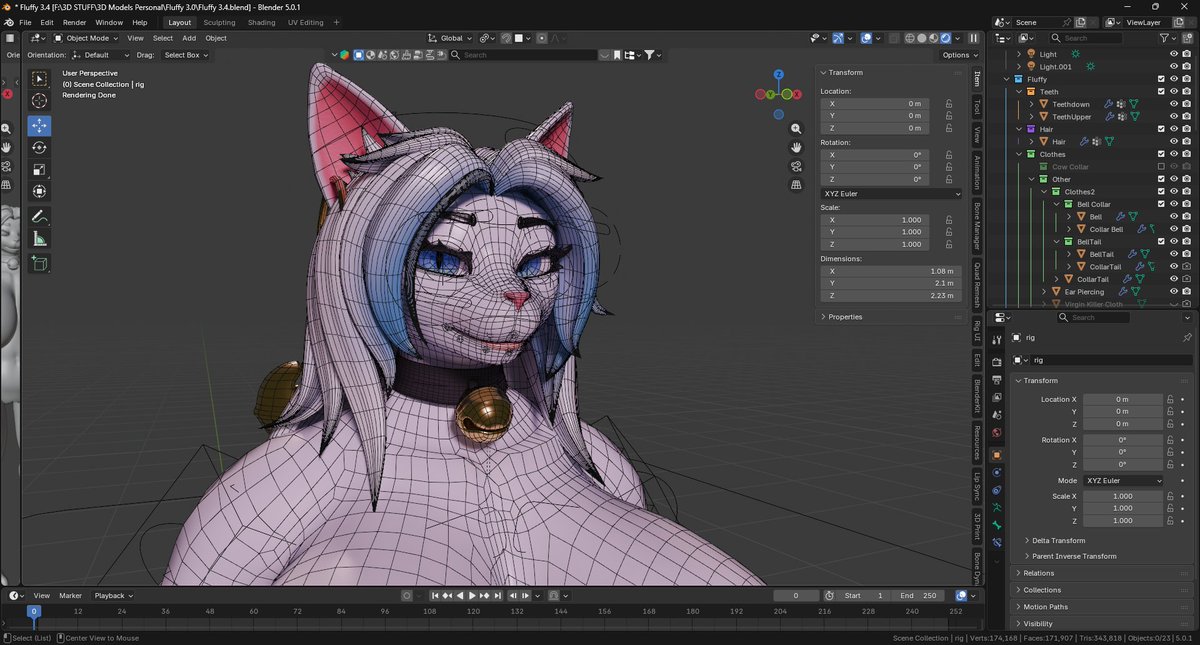Viewport: 1200px width, 645px height.
Task: Switch to material preview shading
Action: pos(934,38)
